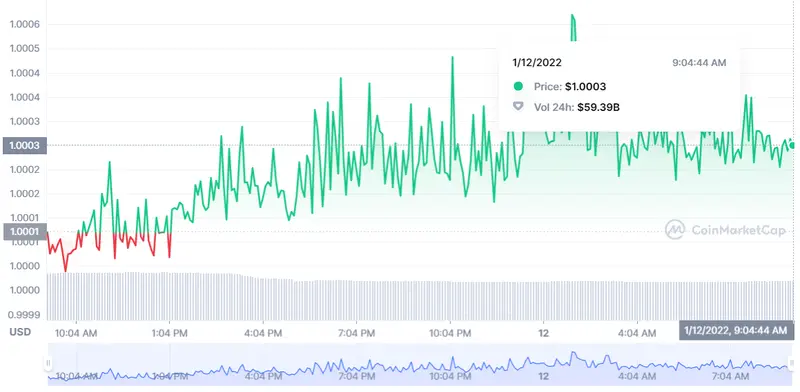Click the highlighted 1.0003 price badge on axis
Viewport: 800px width, 392px height.
(x=24, y=145)
